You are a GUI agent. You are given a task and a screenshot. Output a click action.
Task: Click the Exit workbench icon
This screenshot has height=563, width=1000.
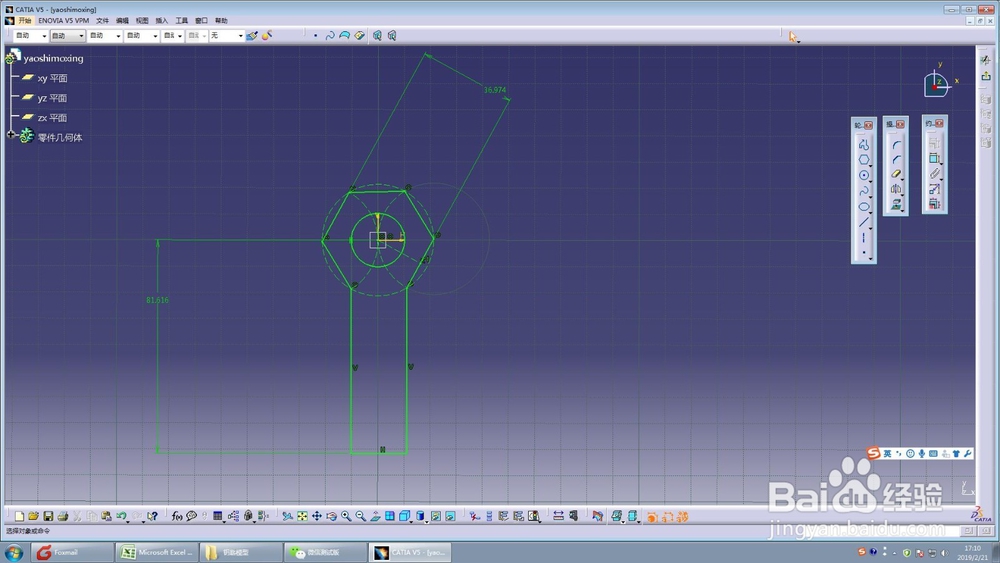click(986, 75)
